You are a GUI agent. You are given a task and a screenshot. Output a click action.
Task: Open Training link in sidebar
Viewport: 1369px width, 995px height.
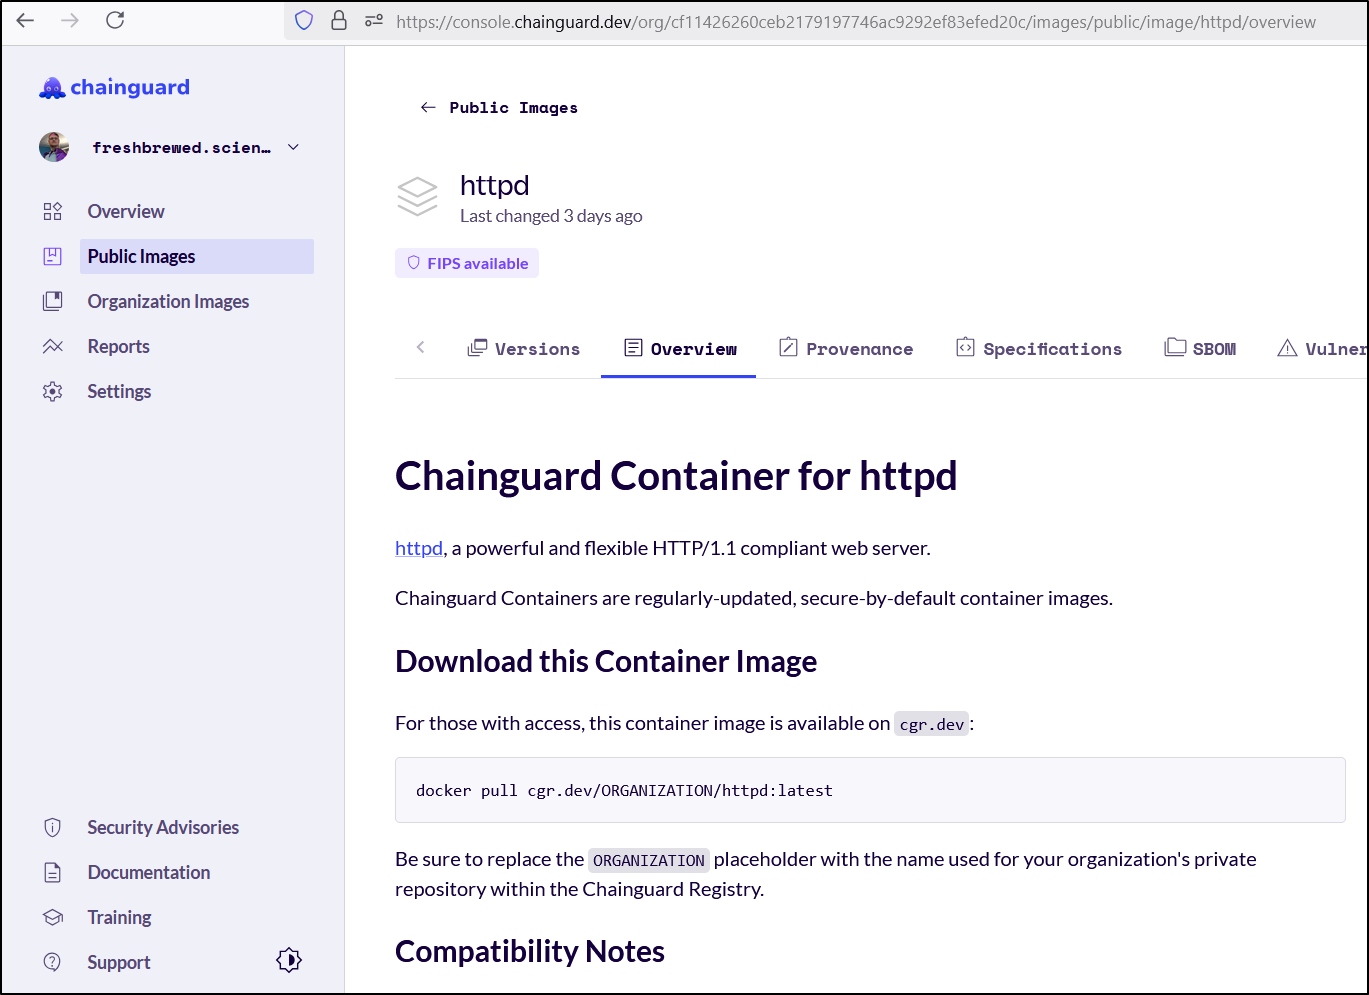119,917
